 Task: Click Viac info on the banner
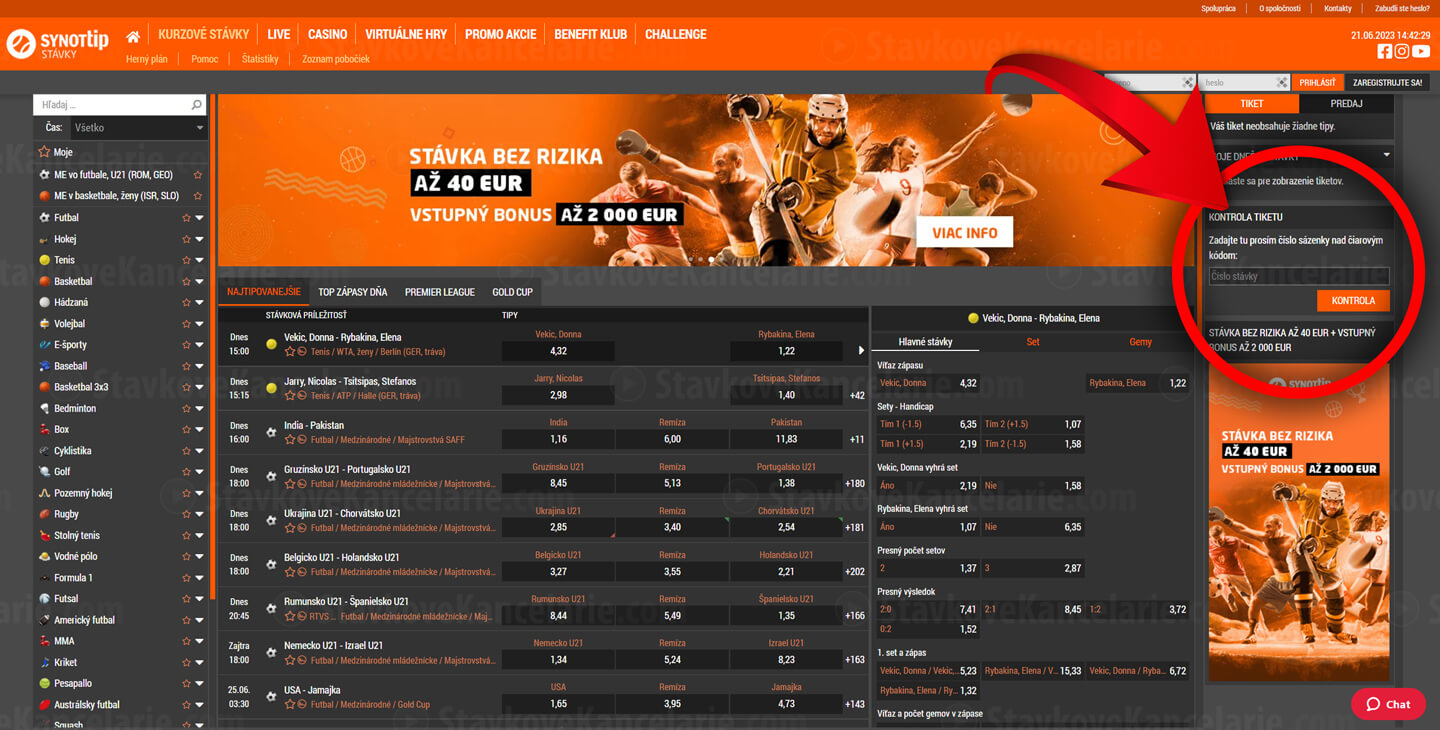click(x=965, y=233)
